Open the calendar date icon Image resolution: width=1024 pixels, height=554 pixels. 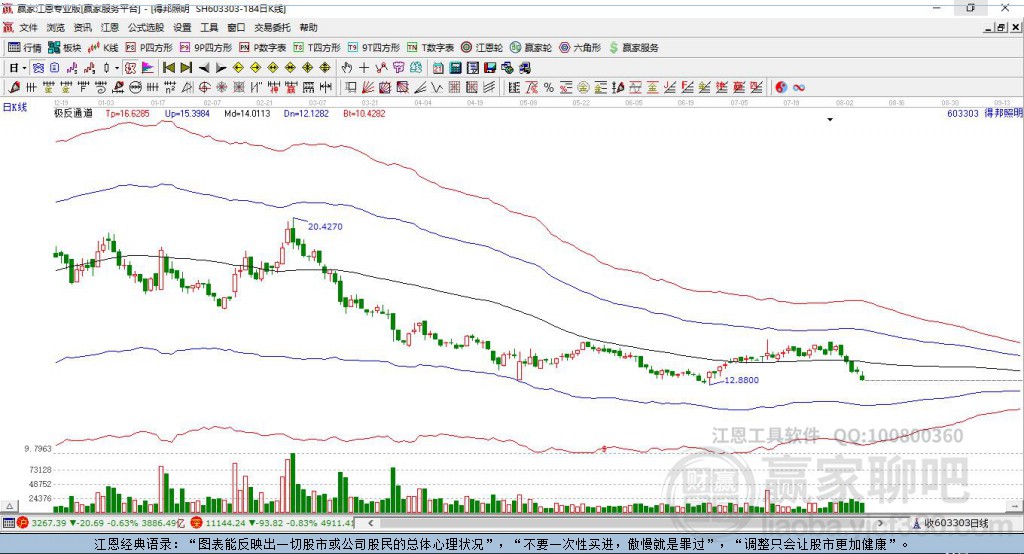pyautogui.click(x=438, y=68)
